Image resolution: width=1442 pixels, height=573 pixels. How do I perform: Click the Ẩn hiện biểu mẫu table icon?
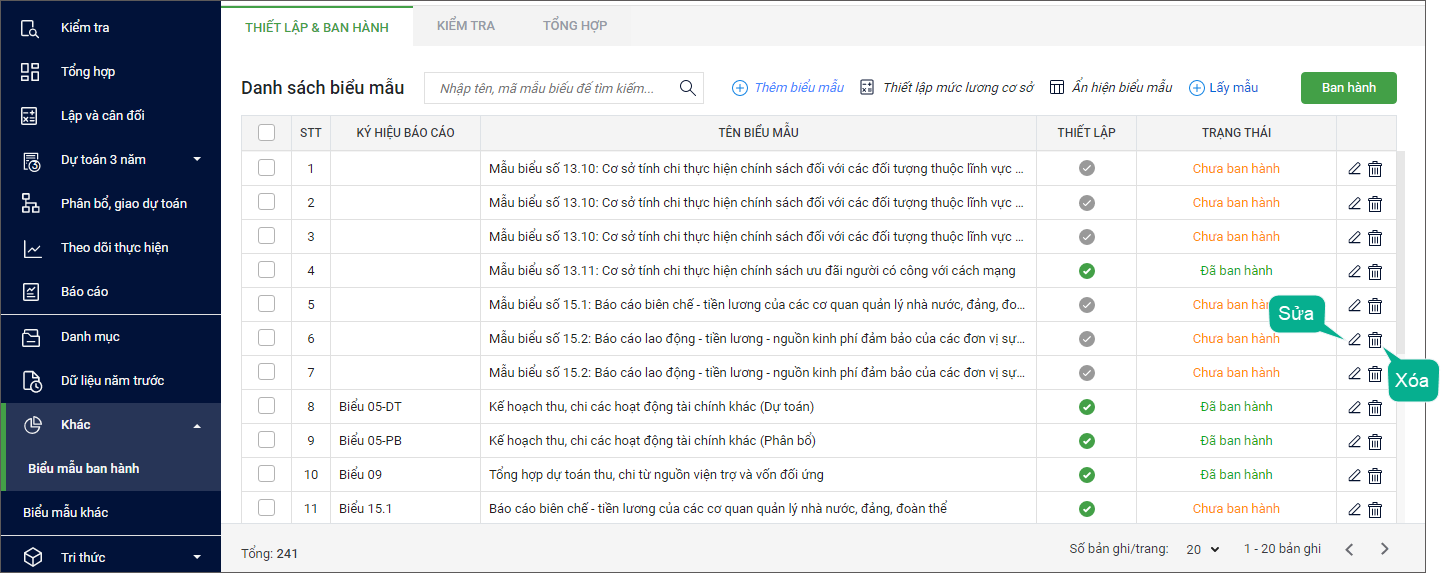[x=1057, y=88]
